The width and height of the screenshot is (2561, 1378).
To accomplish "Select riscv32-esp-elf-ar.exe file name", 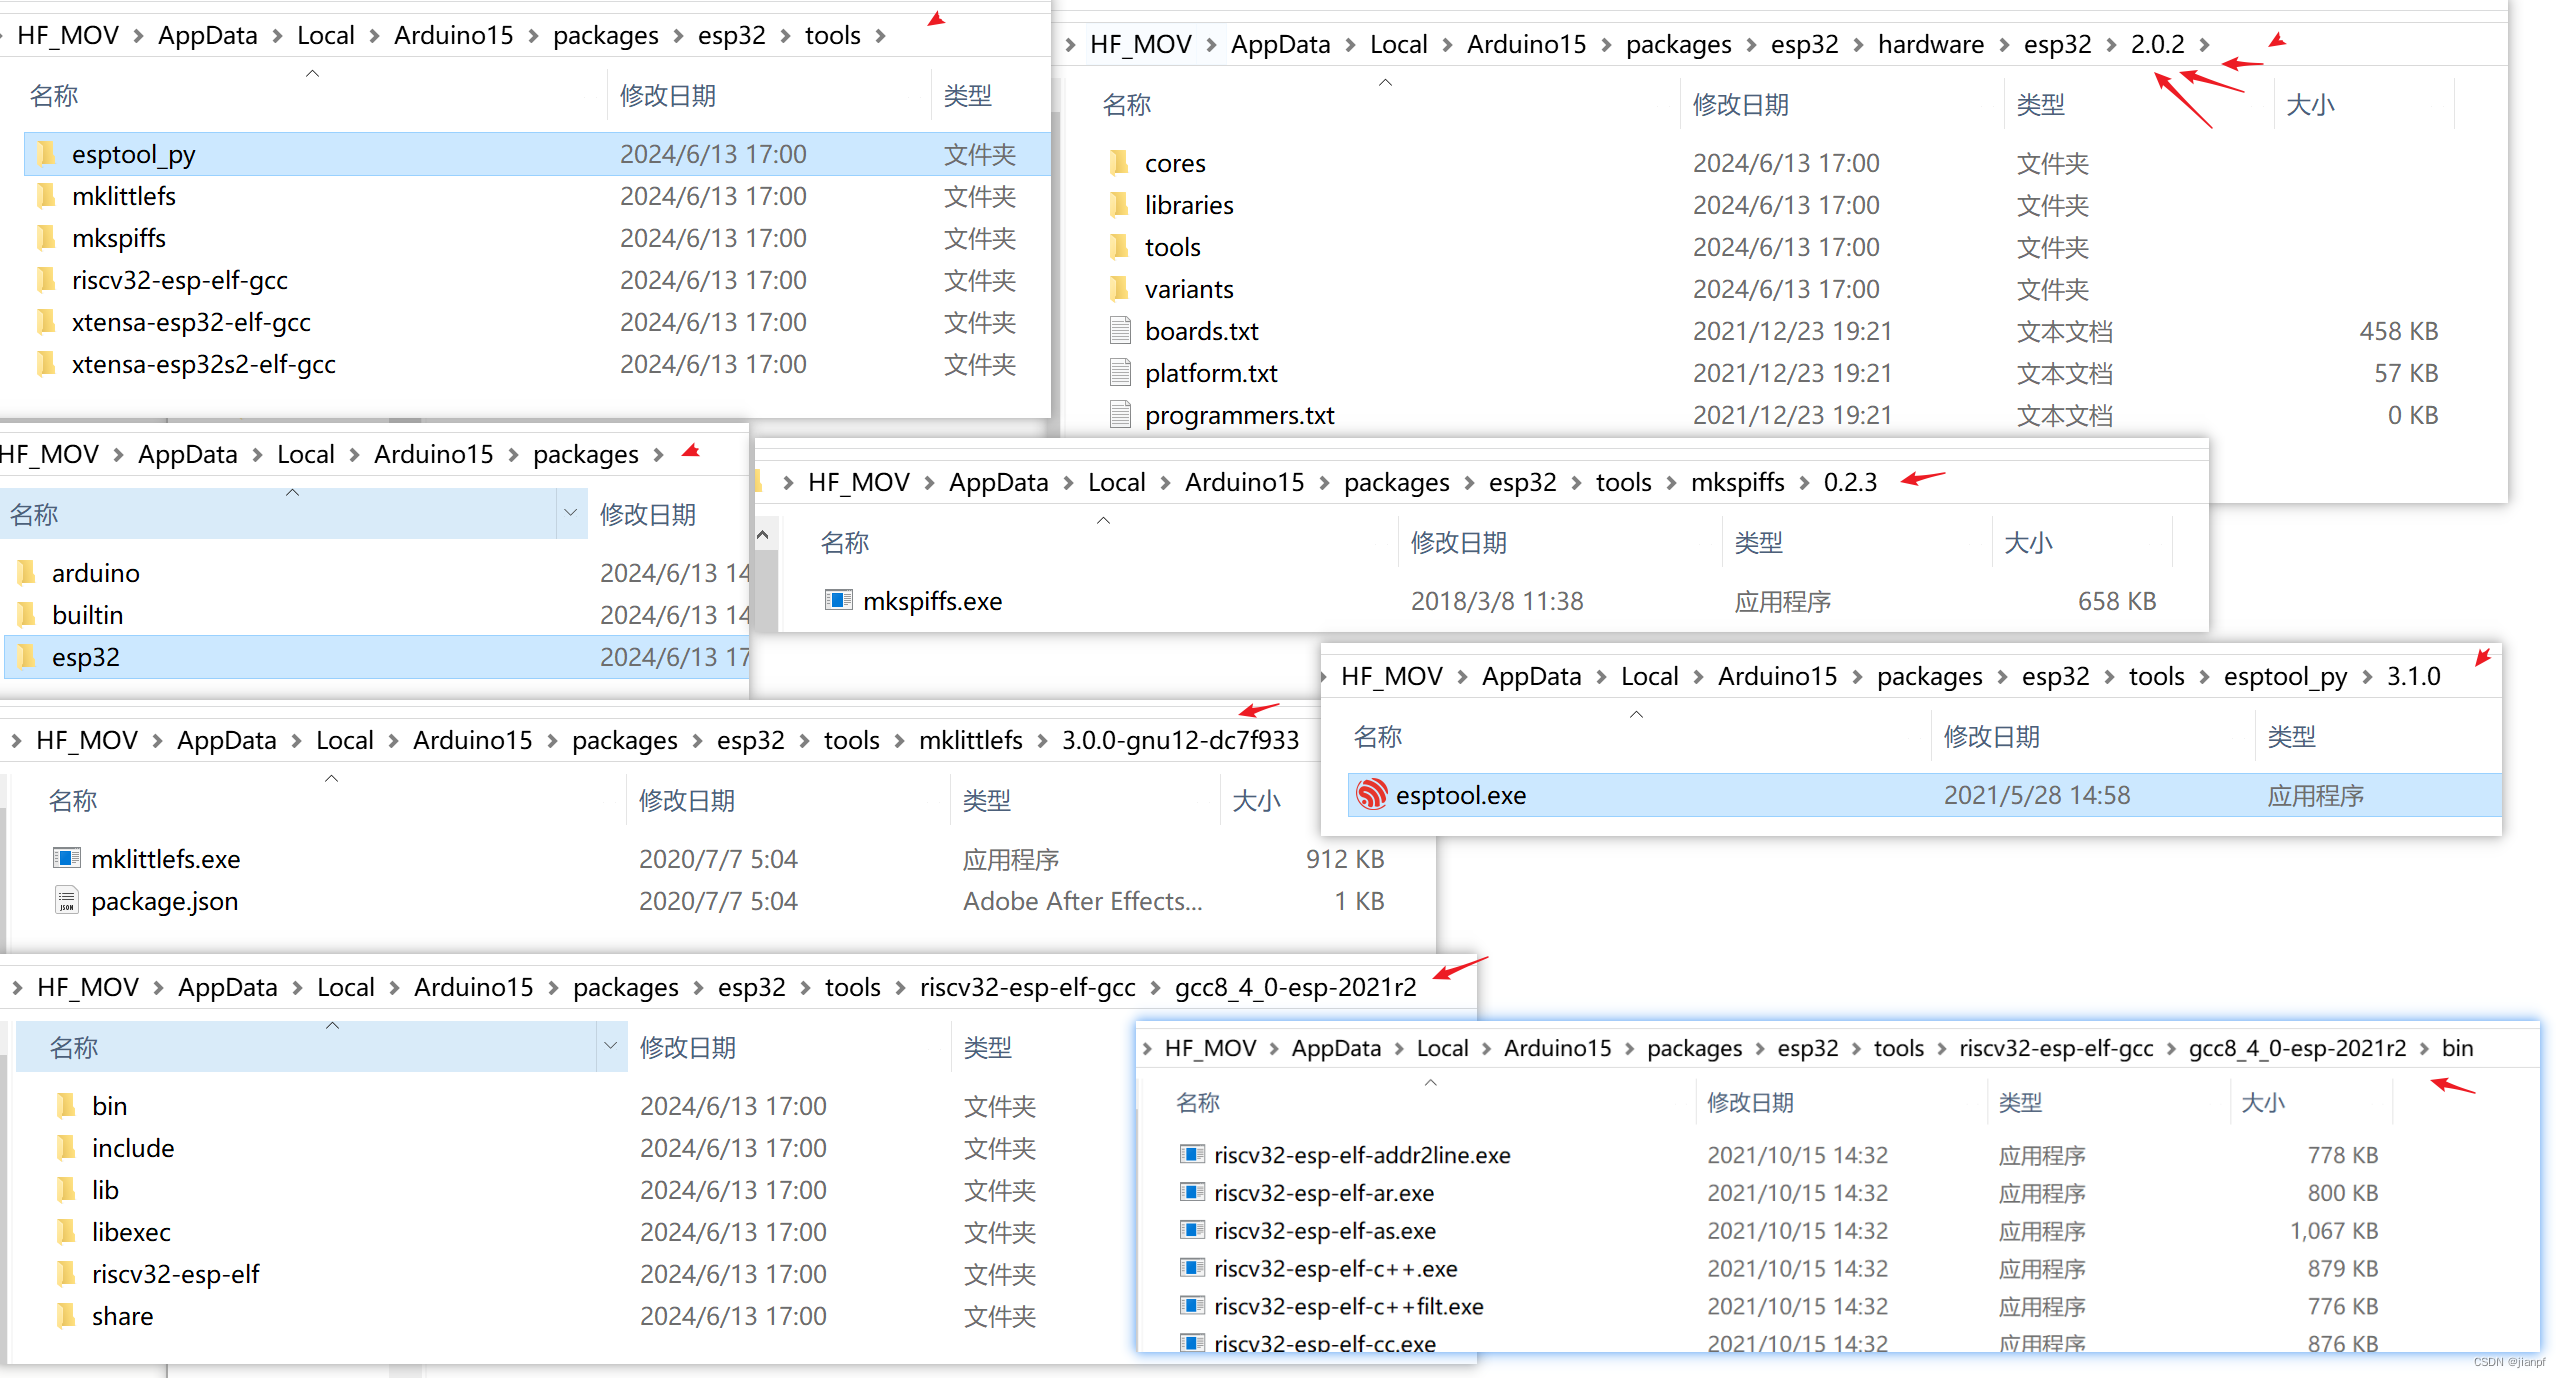I will click(1323, 1193).
